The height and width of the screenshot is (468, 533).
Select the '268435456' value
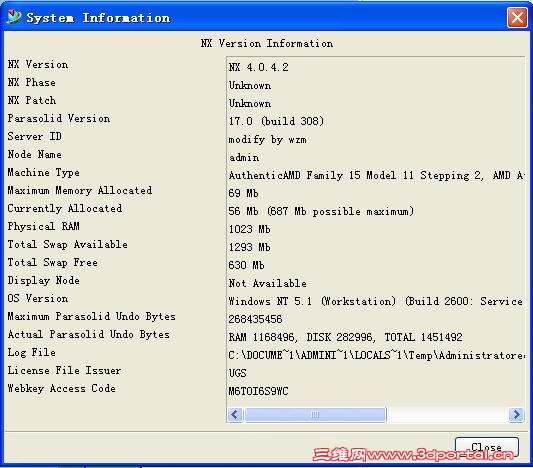tap(255, 319)
